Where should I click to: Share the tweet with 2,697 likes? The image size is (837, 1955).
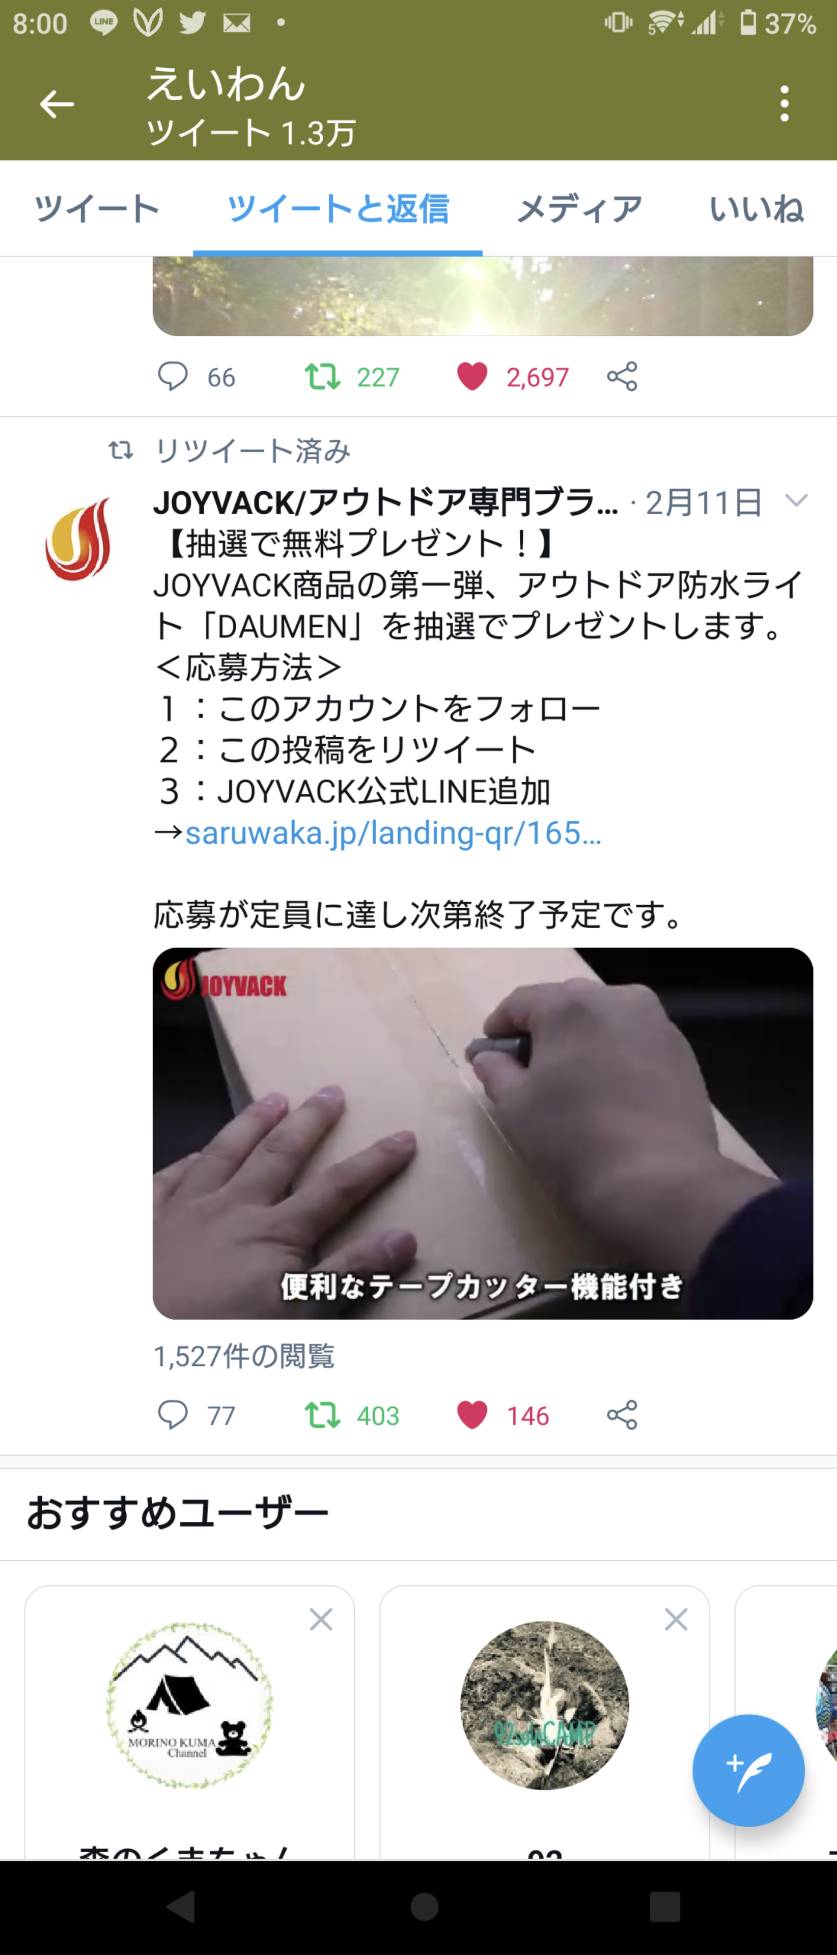pos(622,376)
